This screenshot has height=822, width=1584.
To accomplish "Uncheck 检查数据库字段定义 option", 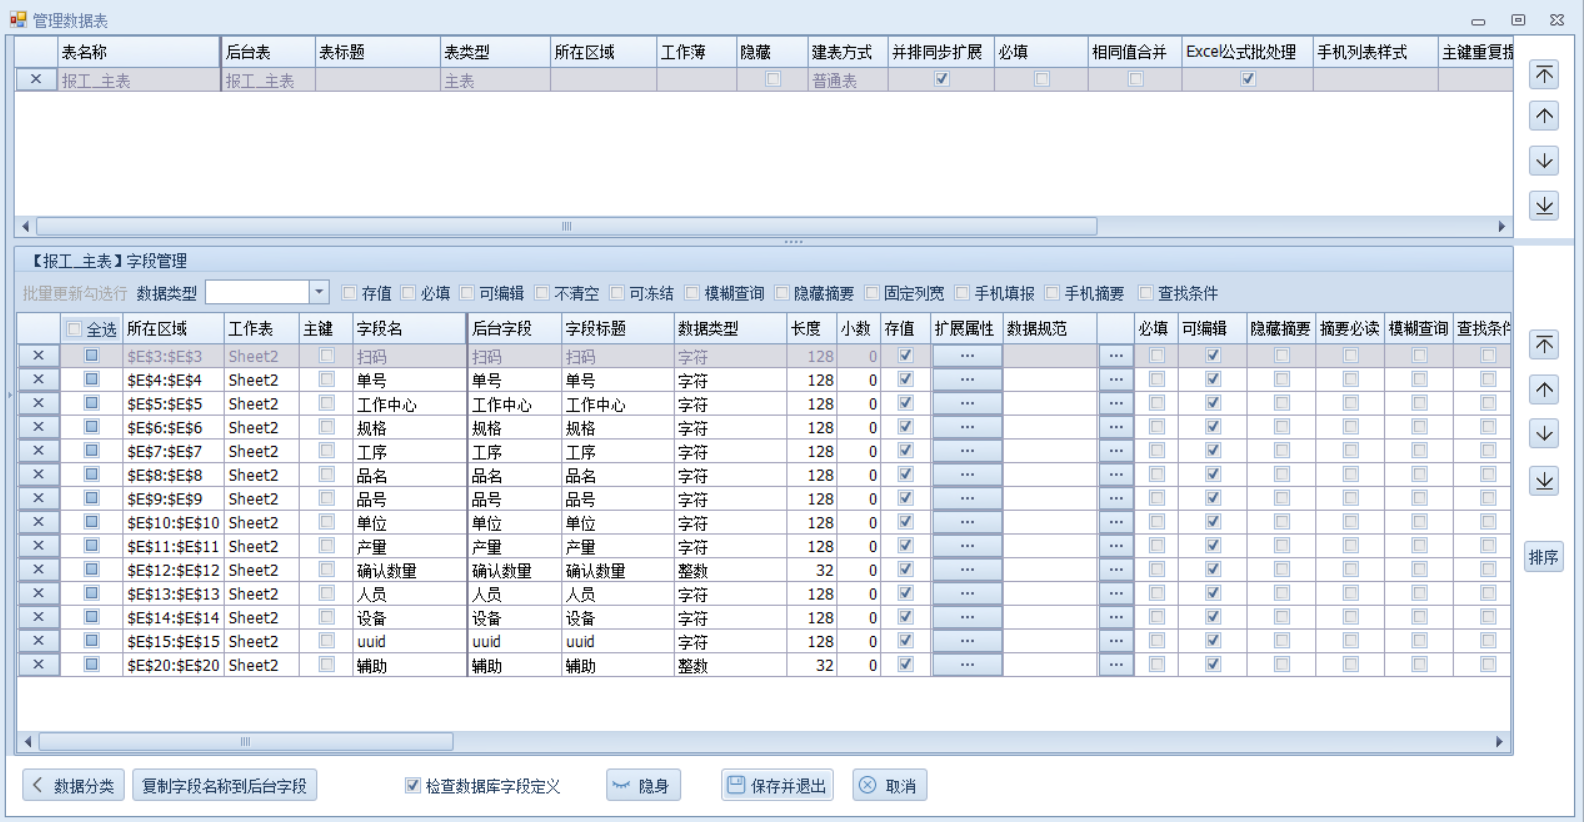I will 412,786.
